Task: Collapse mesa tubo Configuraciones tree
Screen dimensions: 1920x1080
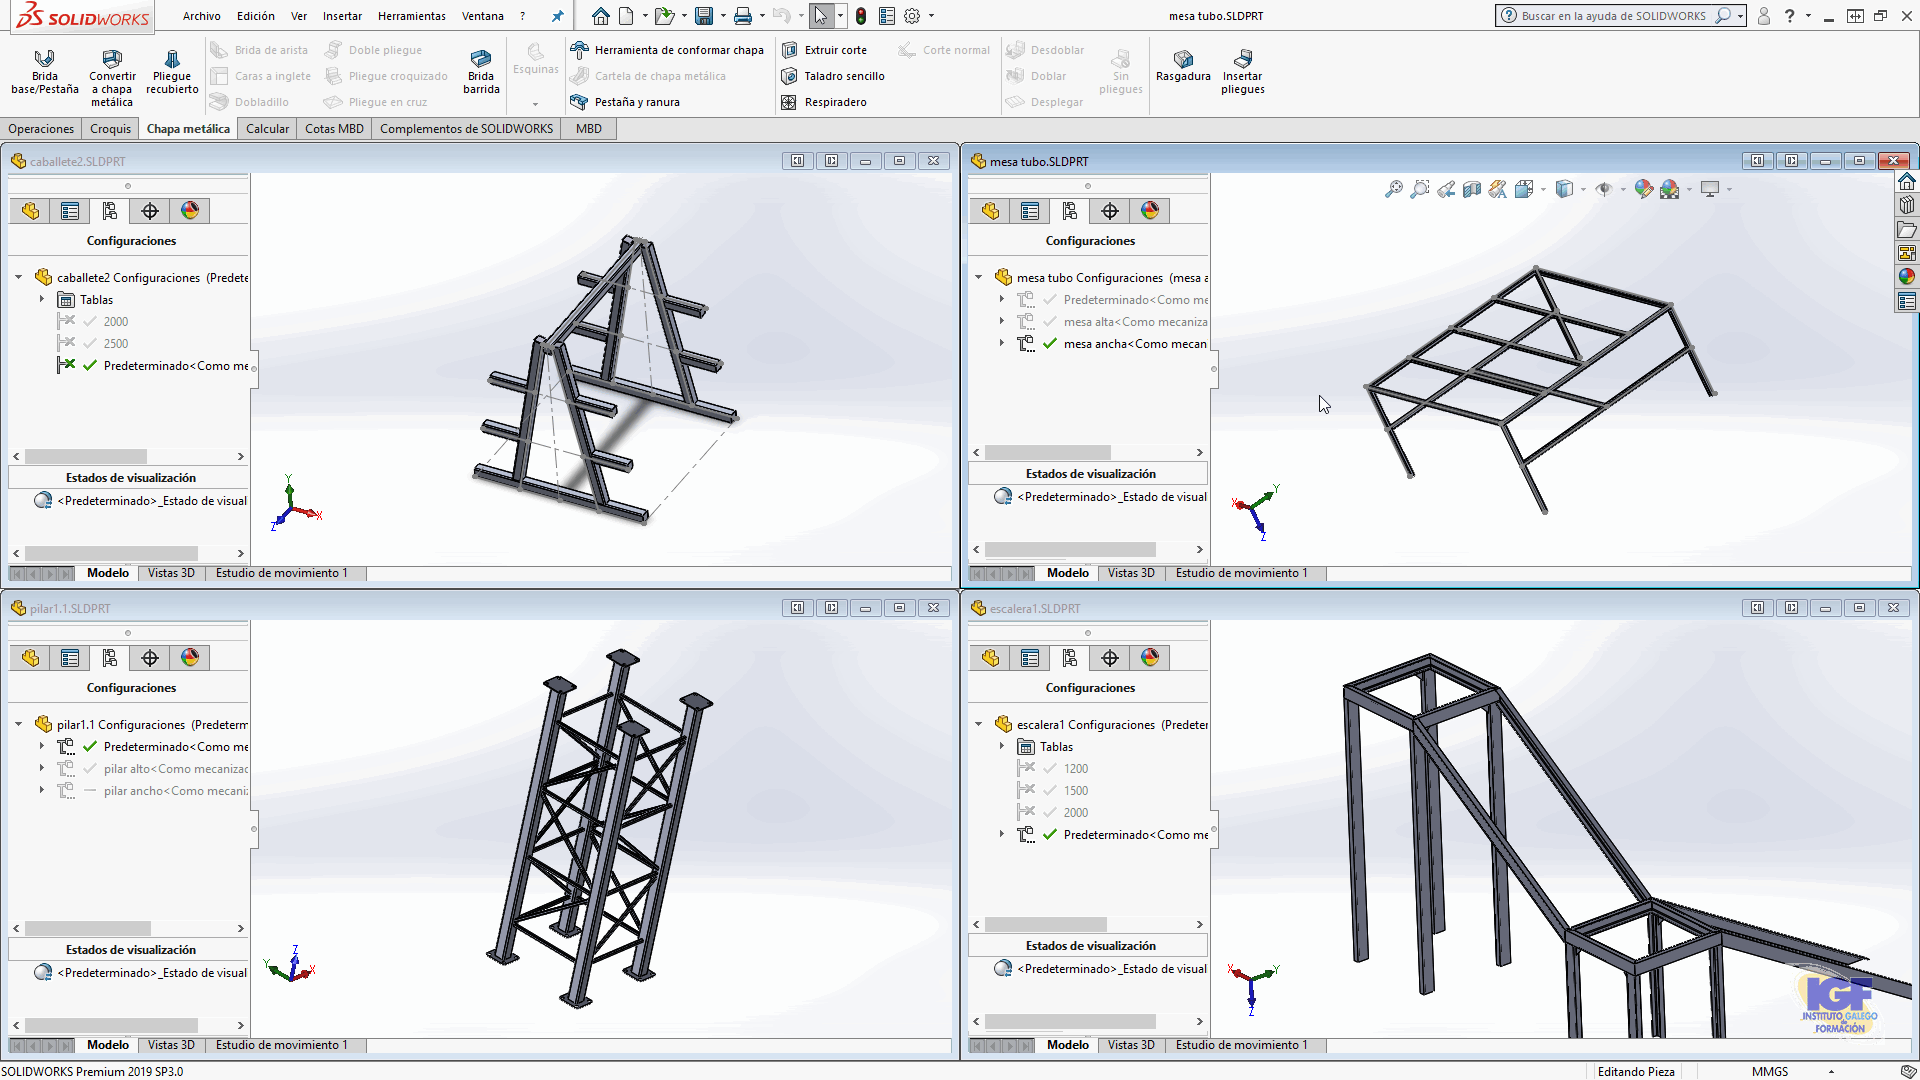Action: click(978, 277)
